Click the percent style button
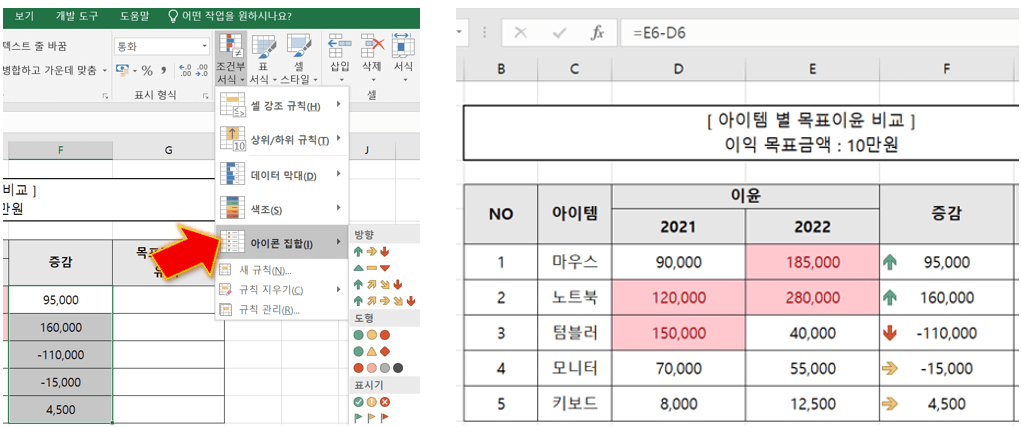This screenshot has width=1021, height=427. tap(147, 70)
